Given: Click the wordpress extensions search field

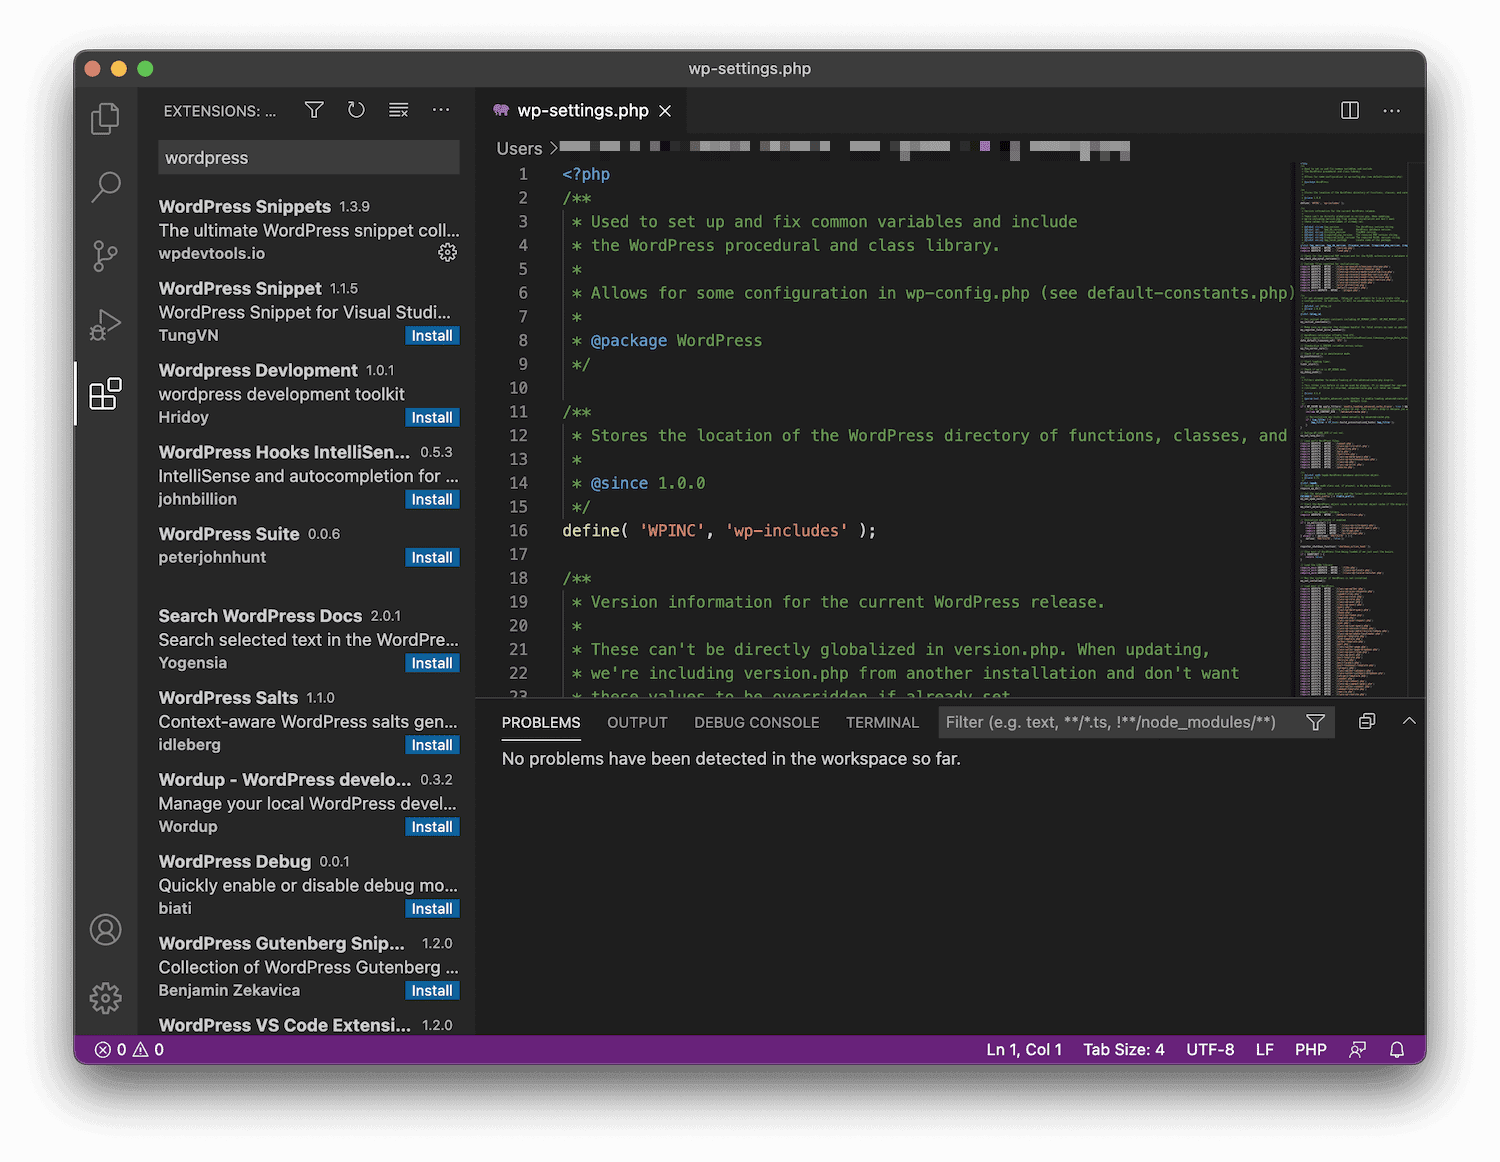Looking at the screenshot, I should pyautogui.click(x=307, y=157).
